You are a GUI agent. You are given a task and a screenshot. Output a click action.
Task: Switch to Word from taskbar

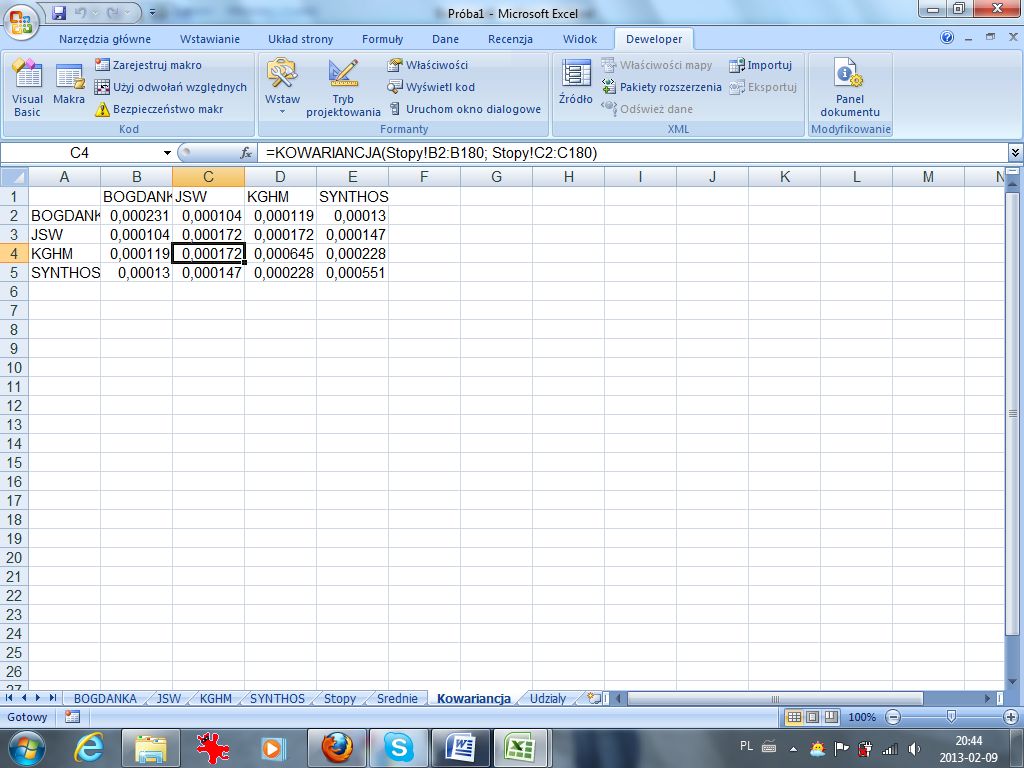pos(460,748)
